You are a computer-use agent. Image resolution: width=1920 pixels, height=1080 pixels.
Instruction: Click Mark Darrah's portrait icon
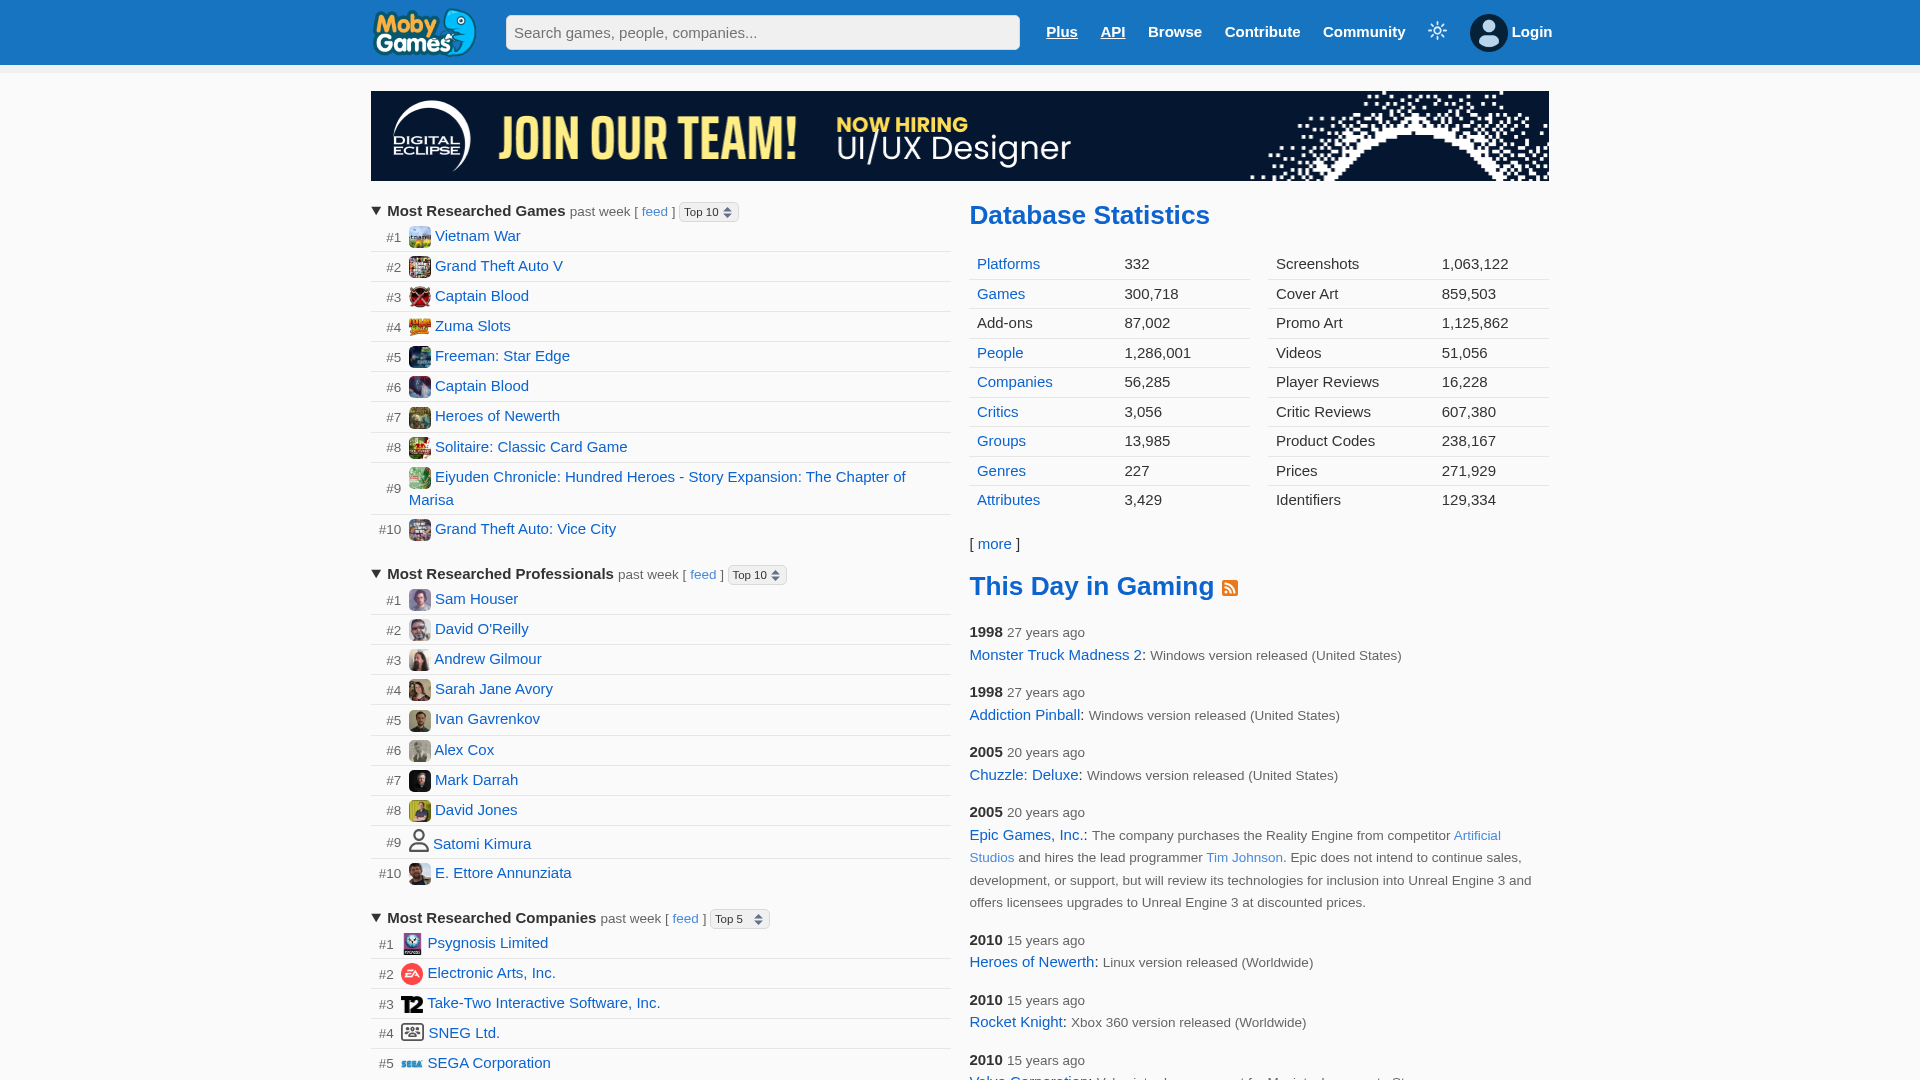click(x=420, y=781)
